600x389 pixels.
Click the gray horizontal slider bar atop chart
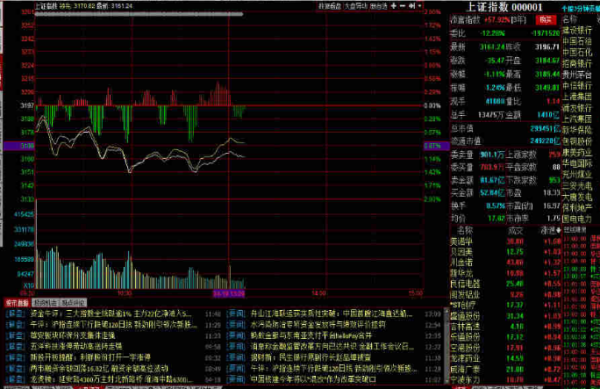pyautogui.click(x=139, y=14)
